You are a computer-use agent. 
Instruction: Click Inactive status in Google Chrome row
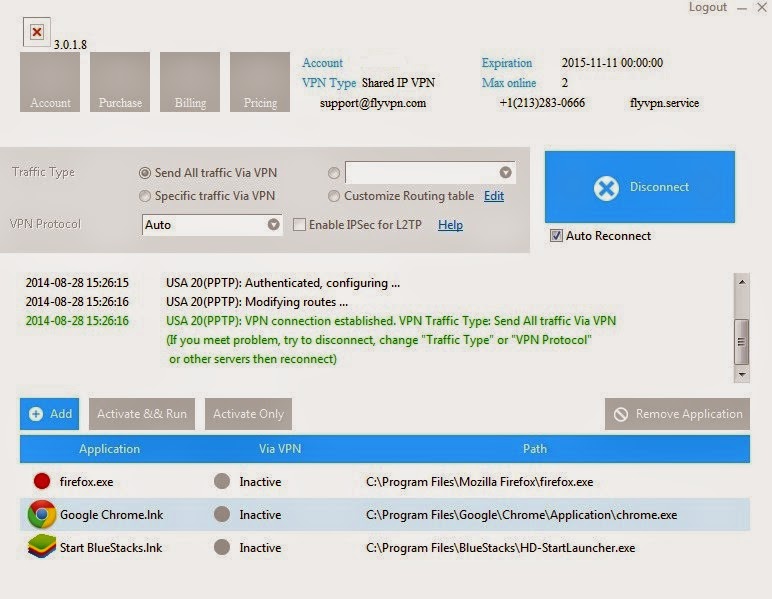point(260,515)
